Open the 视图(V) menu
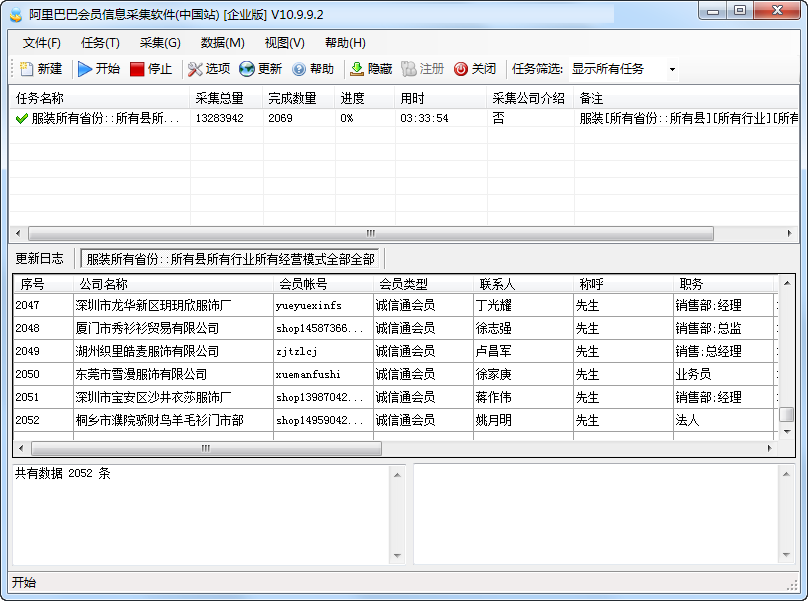The width and height of the screenshot is (808, 601). point(284,43)
